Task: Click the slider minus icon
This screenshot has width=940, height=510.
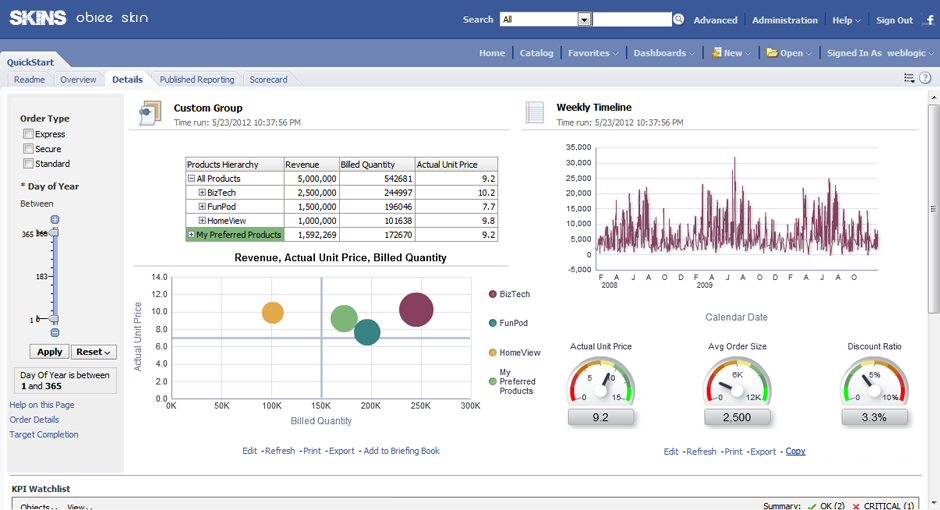Action: click(55, 333)
